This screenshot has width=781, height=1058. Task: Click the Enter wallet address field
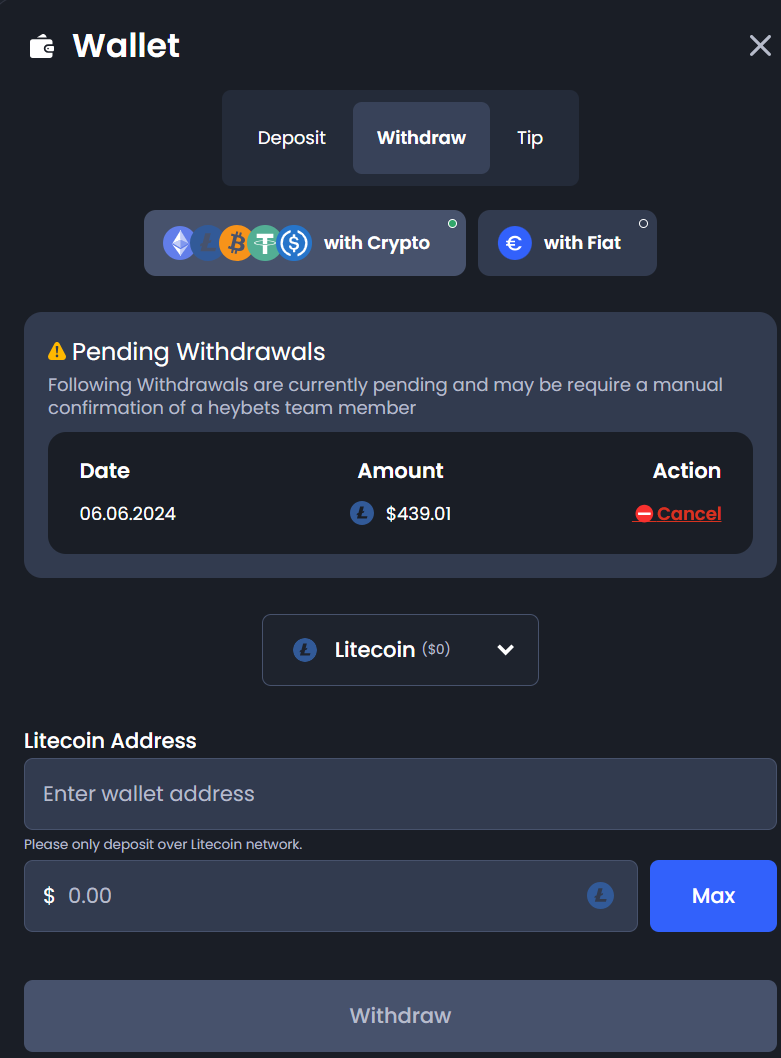pos(400,794)
